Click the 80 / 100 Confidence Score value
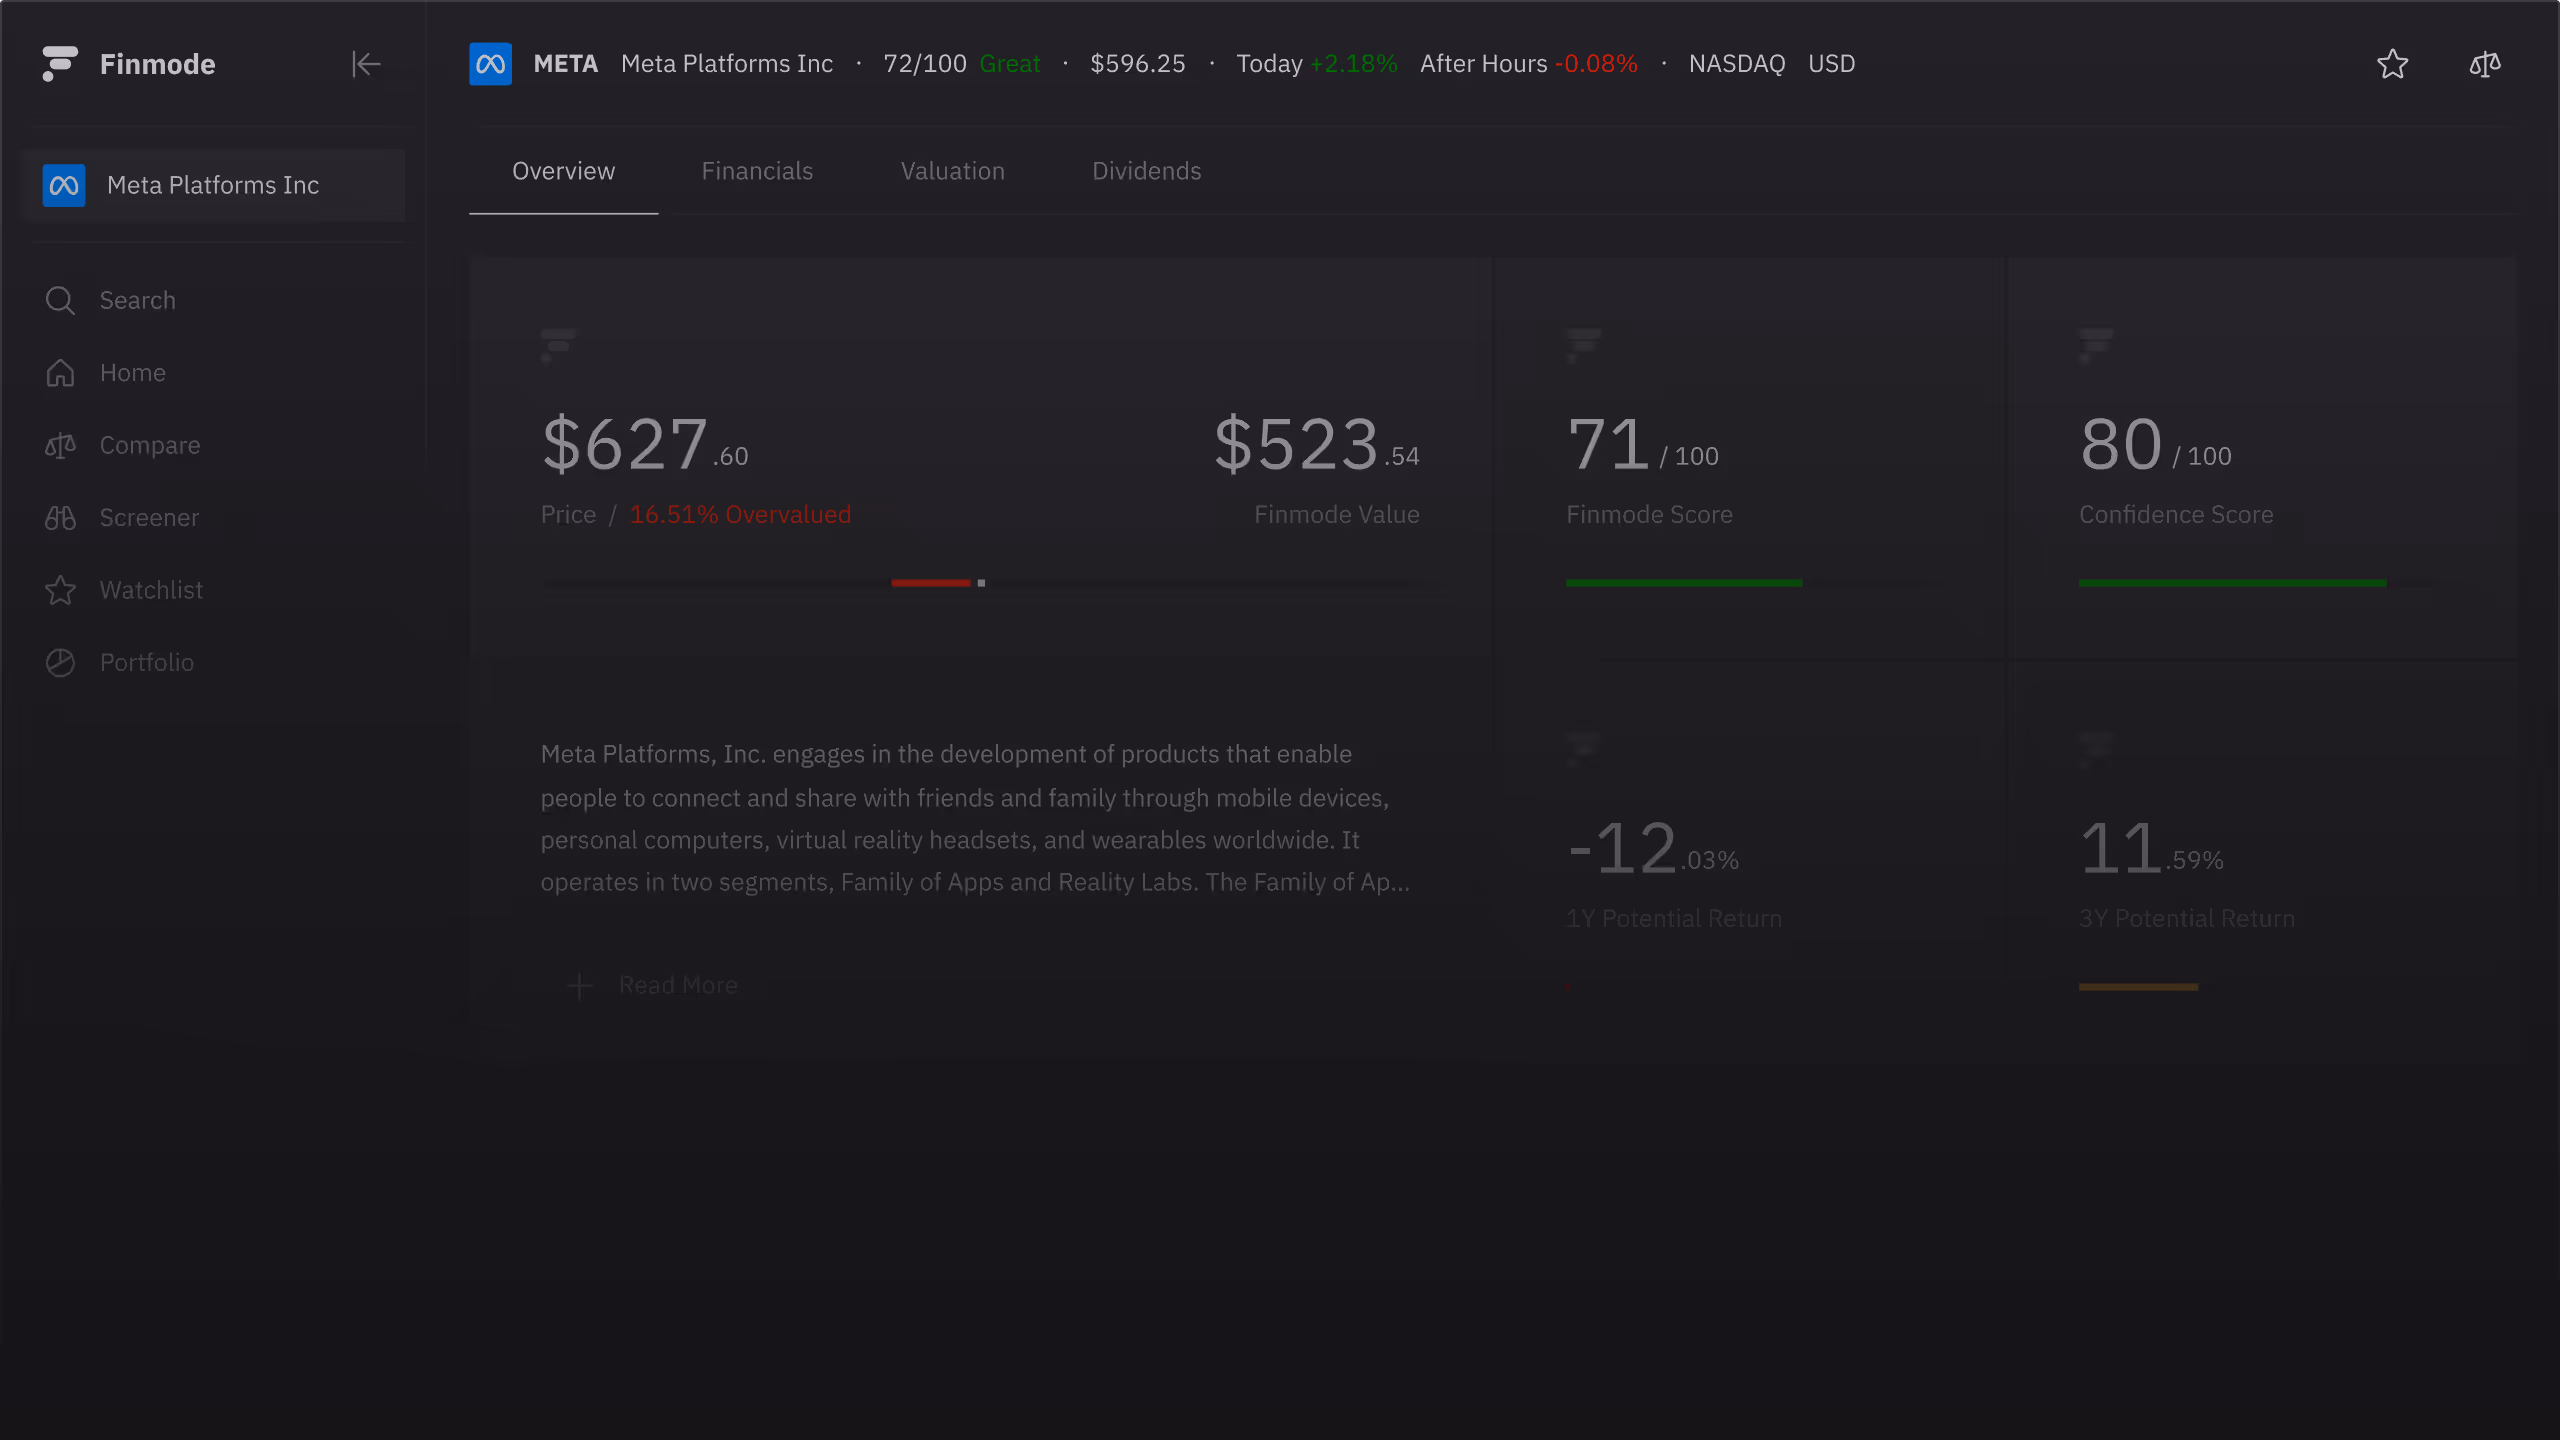Viewport: 2560px width, 1440px height. coord(2155,444)
